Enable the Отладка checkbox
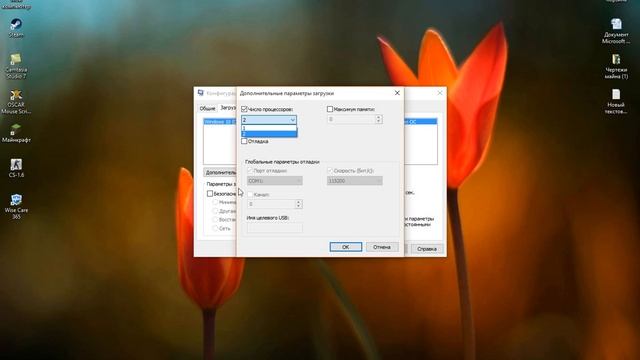The image size is (640, 360). click(x=244, y=141)
